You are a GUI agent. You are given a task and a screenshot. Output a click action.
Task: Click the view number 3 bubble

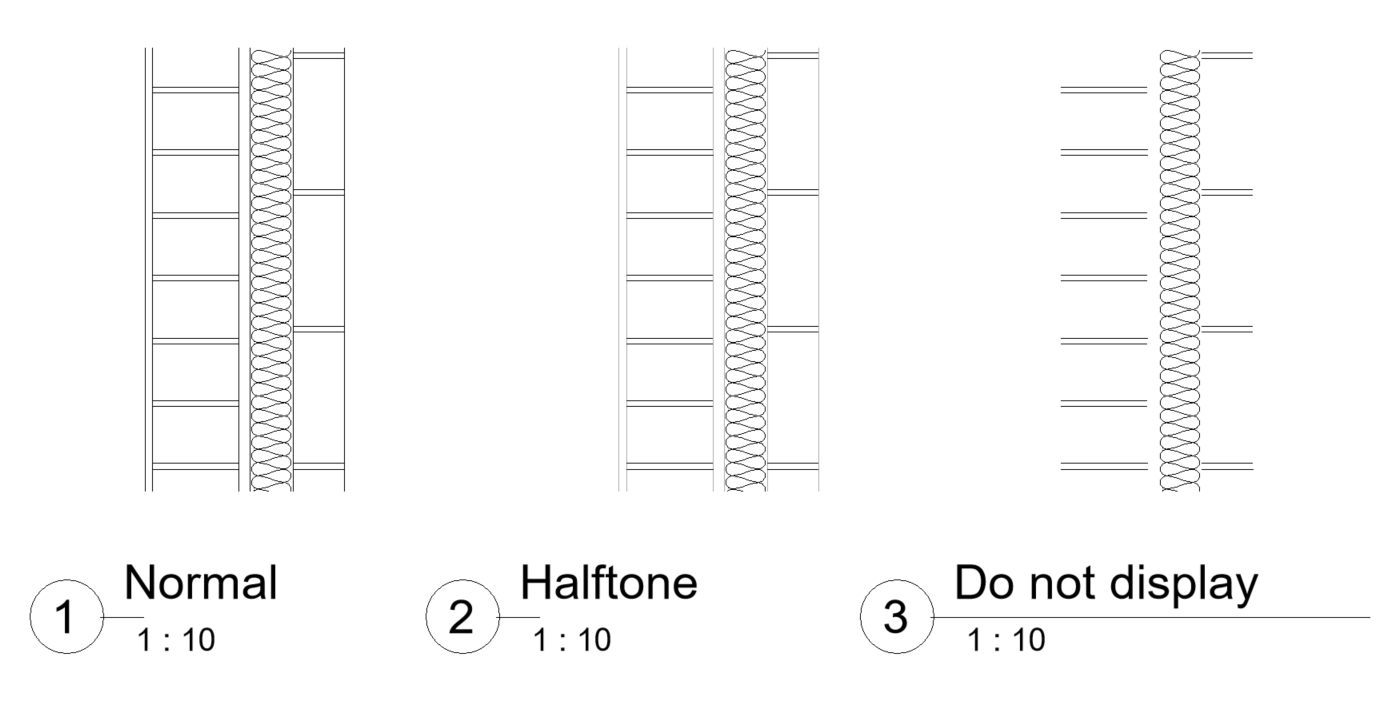pos(897,618)
